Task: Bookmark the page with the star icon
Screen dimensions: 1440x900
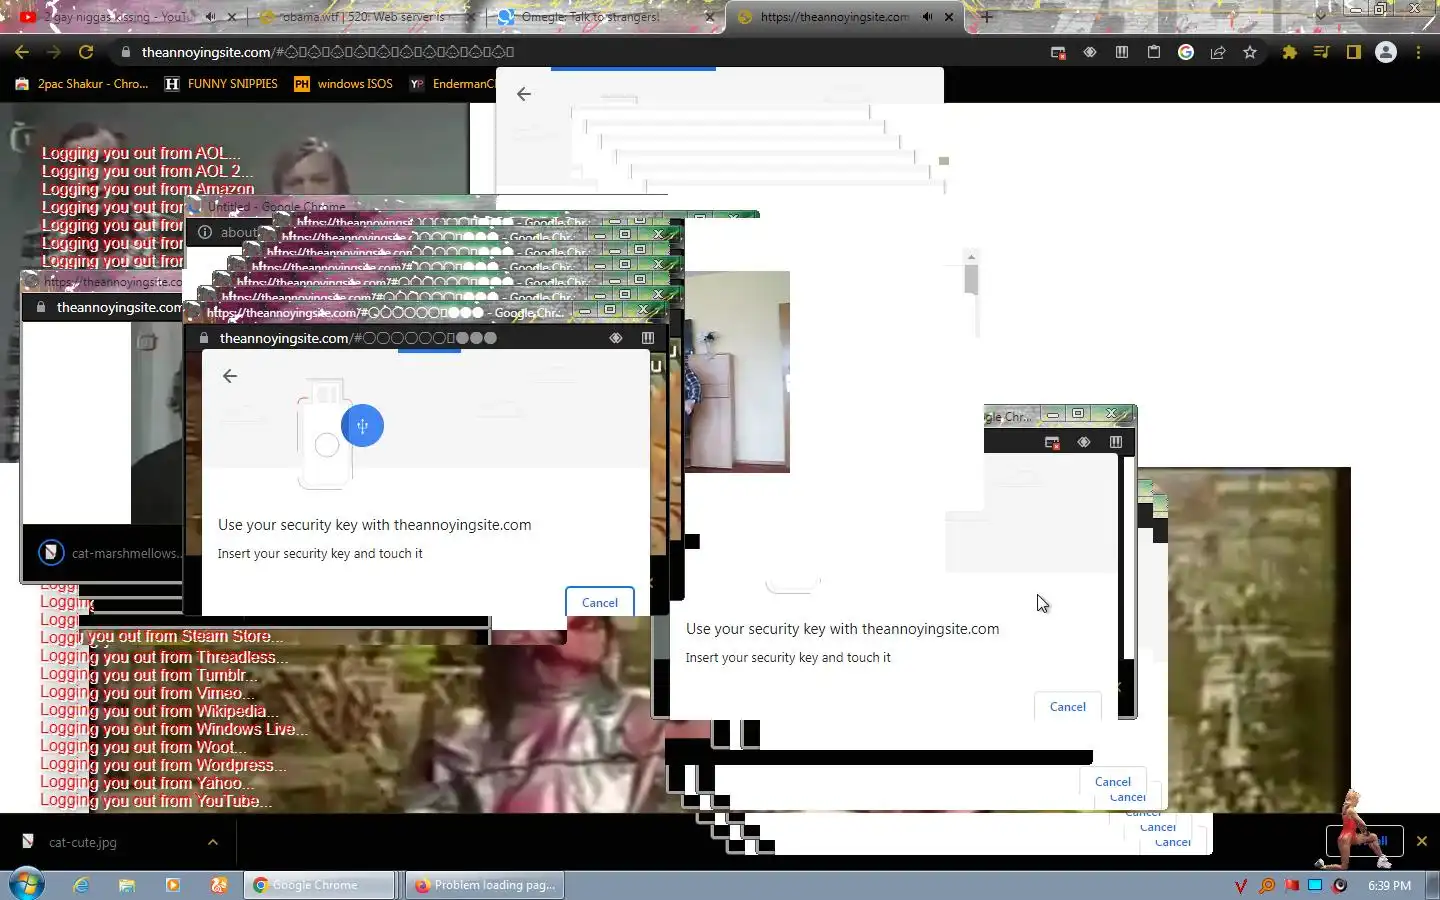Action: (1250, 52)
